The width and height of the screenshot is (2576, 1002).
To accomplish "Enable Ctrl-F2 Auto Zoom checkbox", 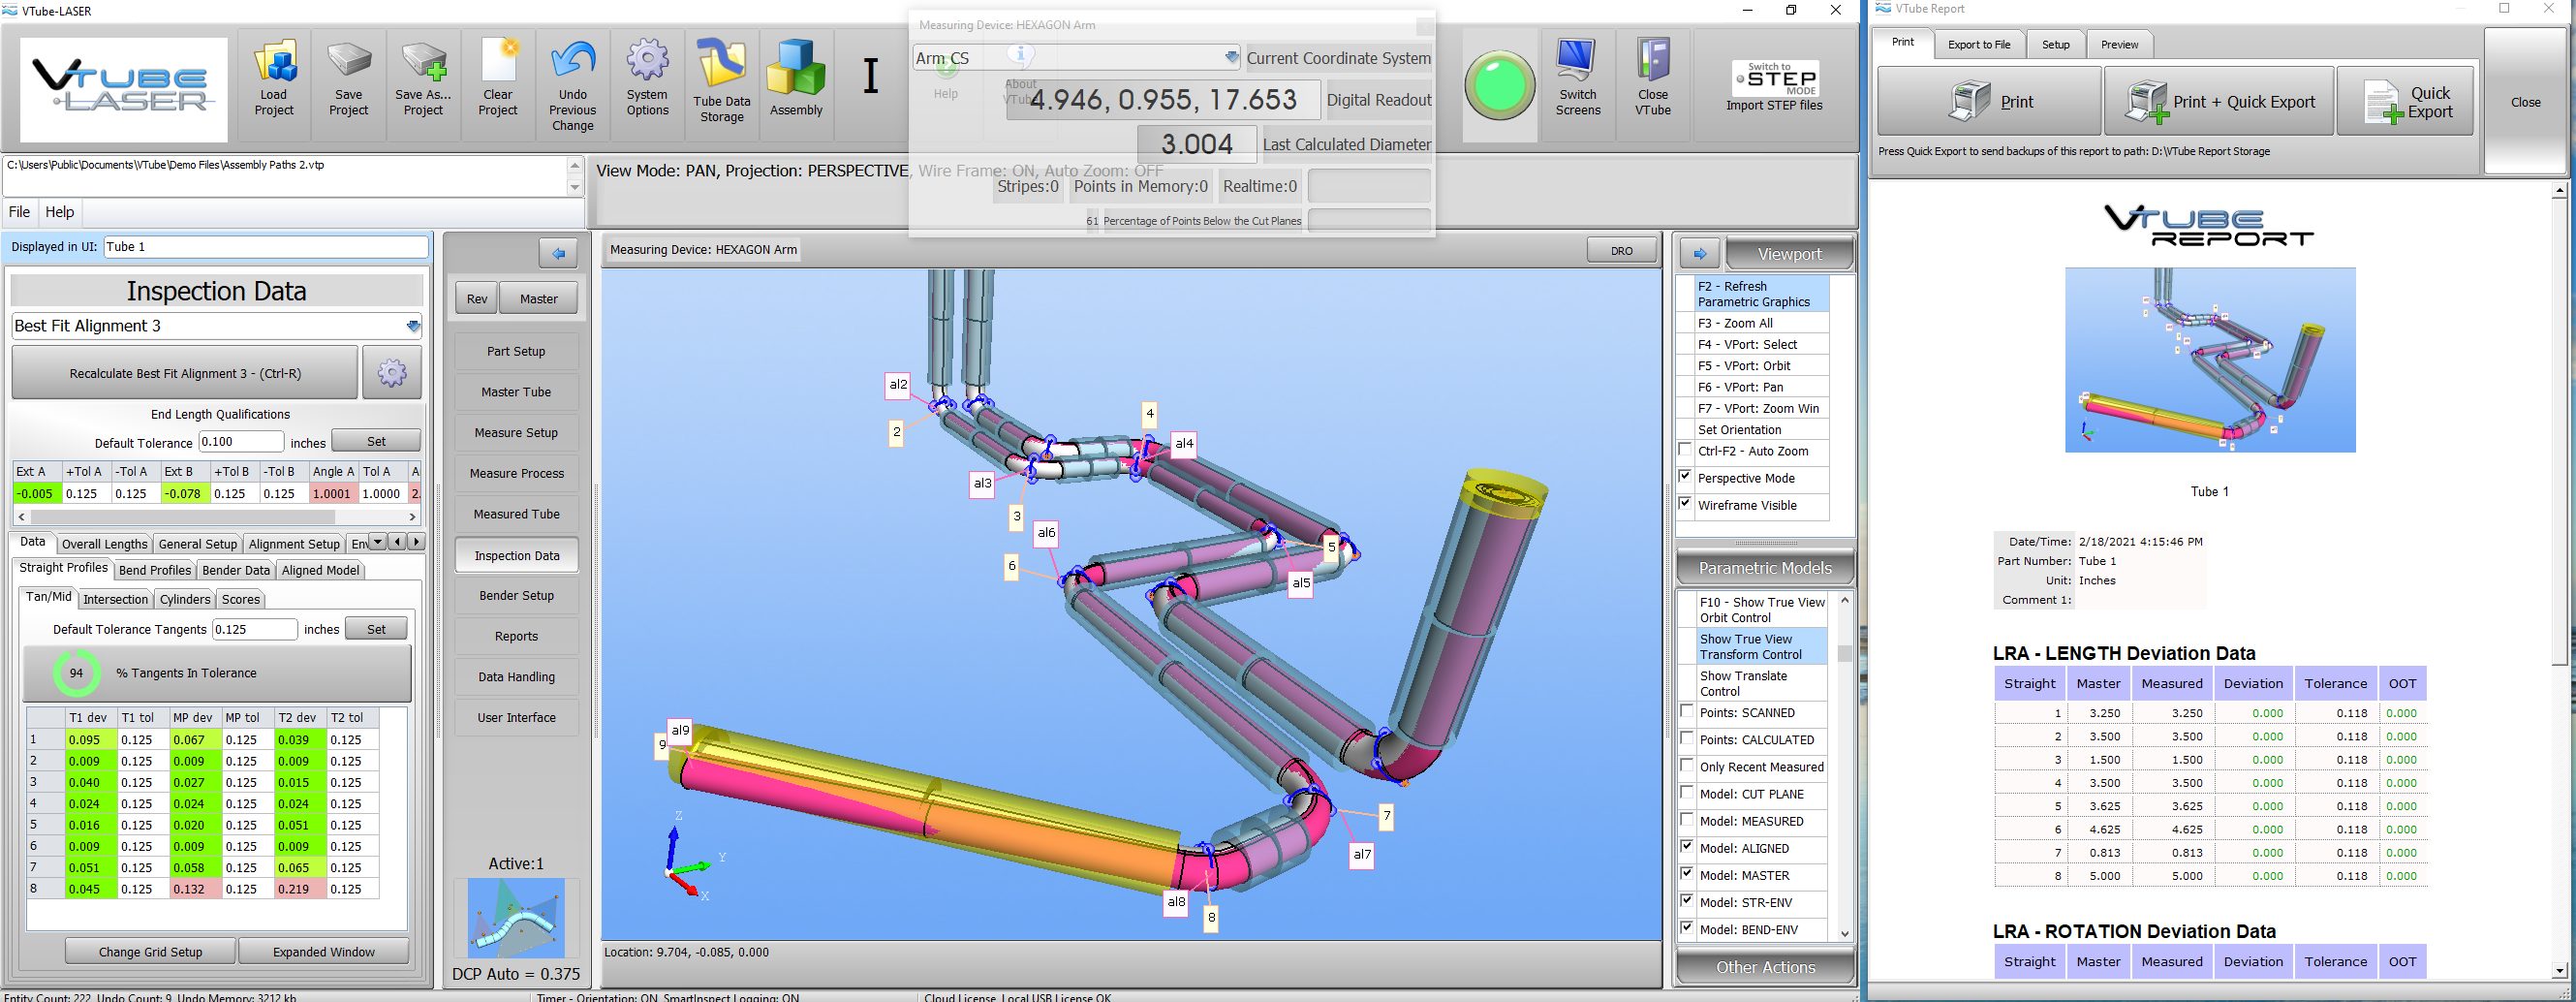I will pyautogui.click(x=1686, y=450).
